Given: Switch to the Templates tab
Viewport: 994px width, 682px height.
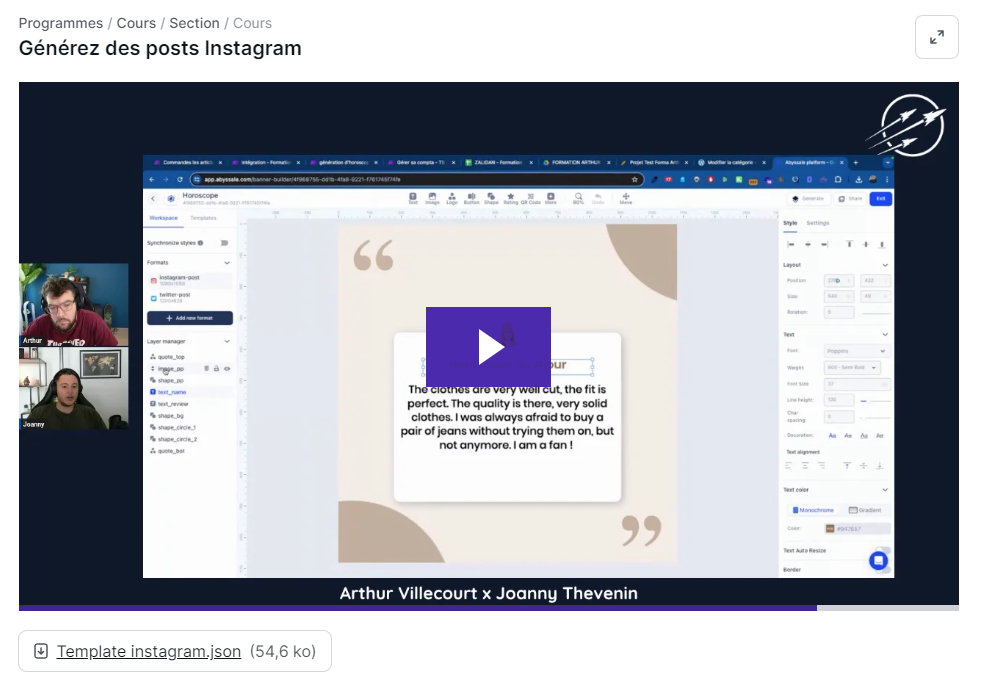Looking at the screenshot, I should point(203,218).
